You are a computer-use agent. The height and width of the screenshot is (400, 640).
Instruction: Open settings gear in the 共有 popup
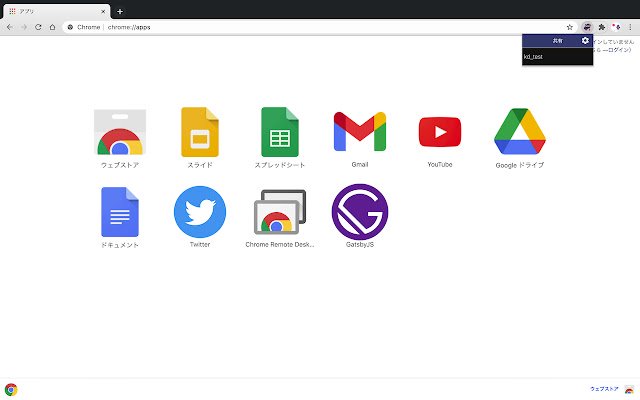coord(585,40)
